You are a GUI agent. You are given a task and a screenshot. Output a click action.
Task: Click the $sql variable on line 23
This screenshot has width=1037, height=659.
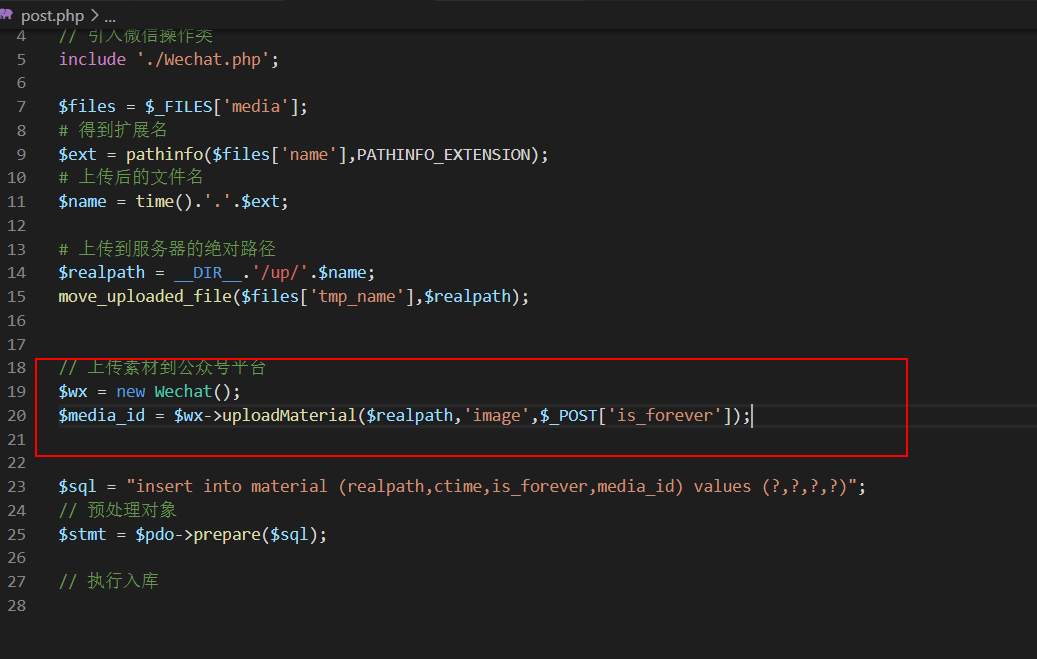77,486
